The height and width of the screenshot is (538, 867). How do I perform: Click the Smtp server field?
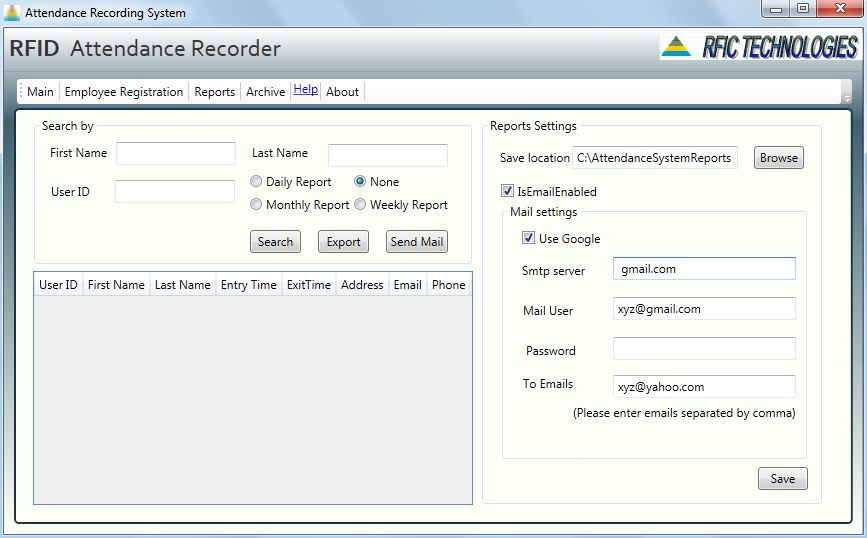click(704, 269)
